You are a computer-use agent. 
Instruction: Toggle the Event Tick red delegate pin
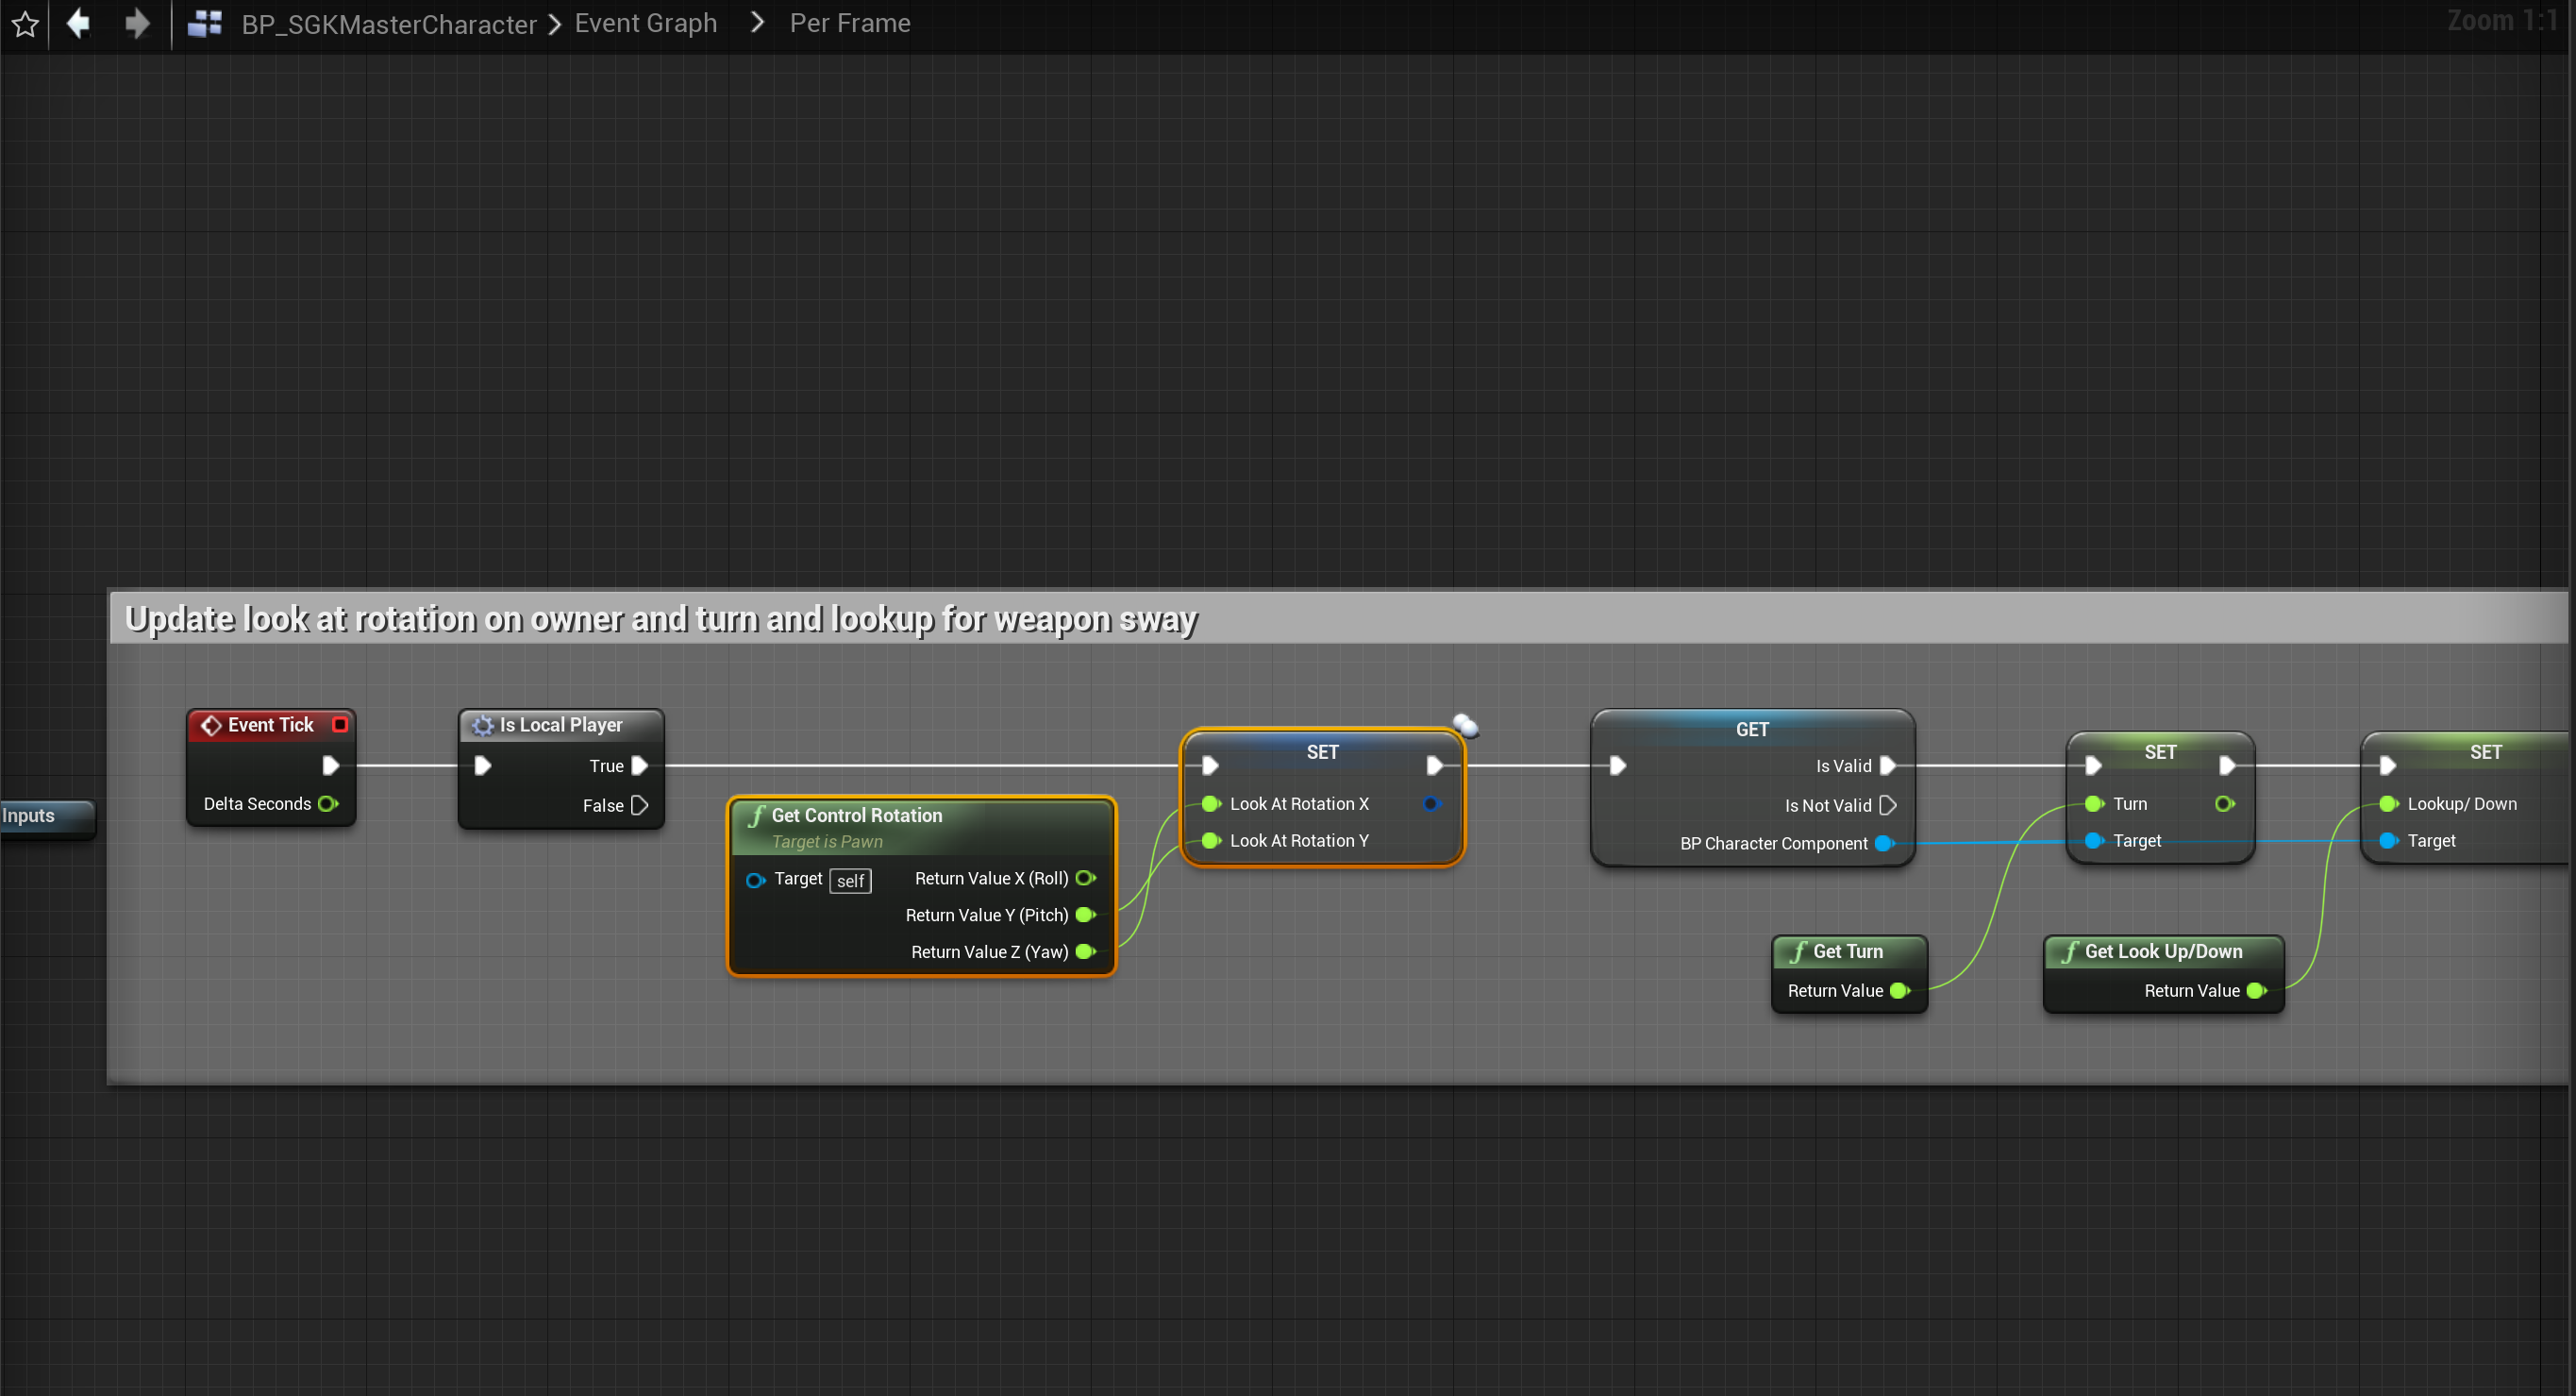click(340, 724)
